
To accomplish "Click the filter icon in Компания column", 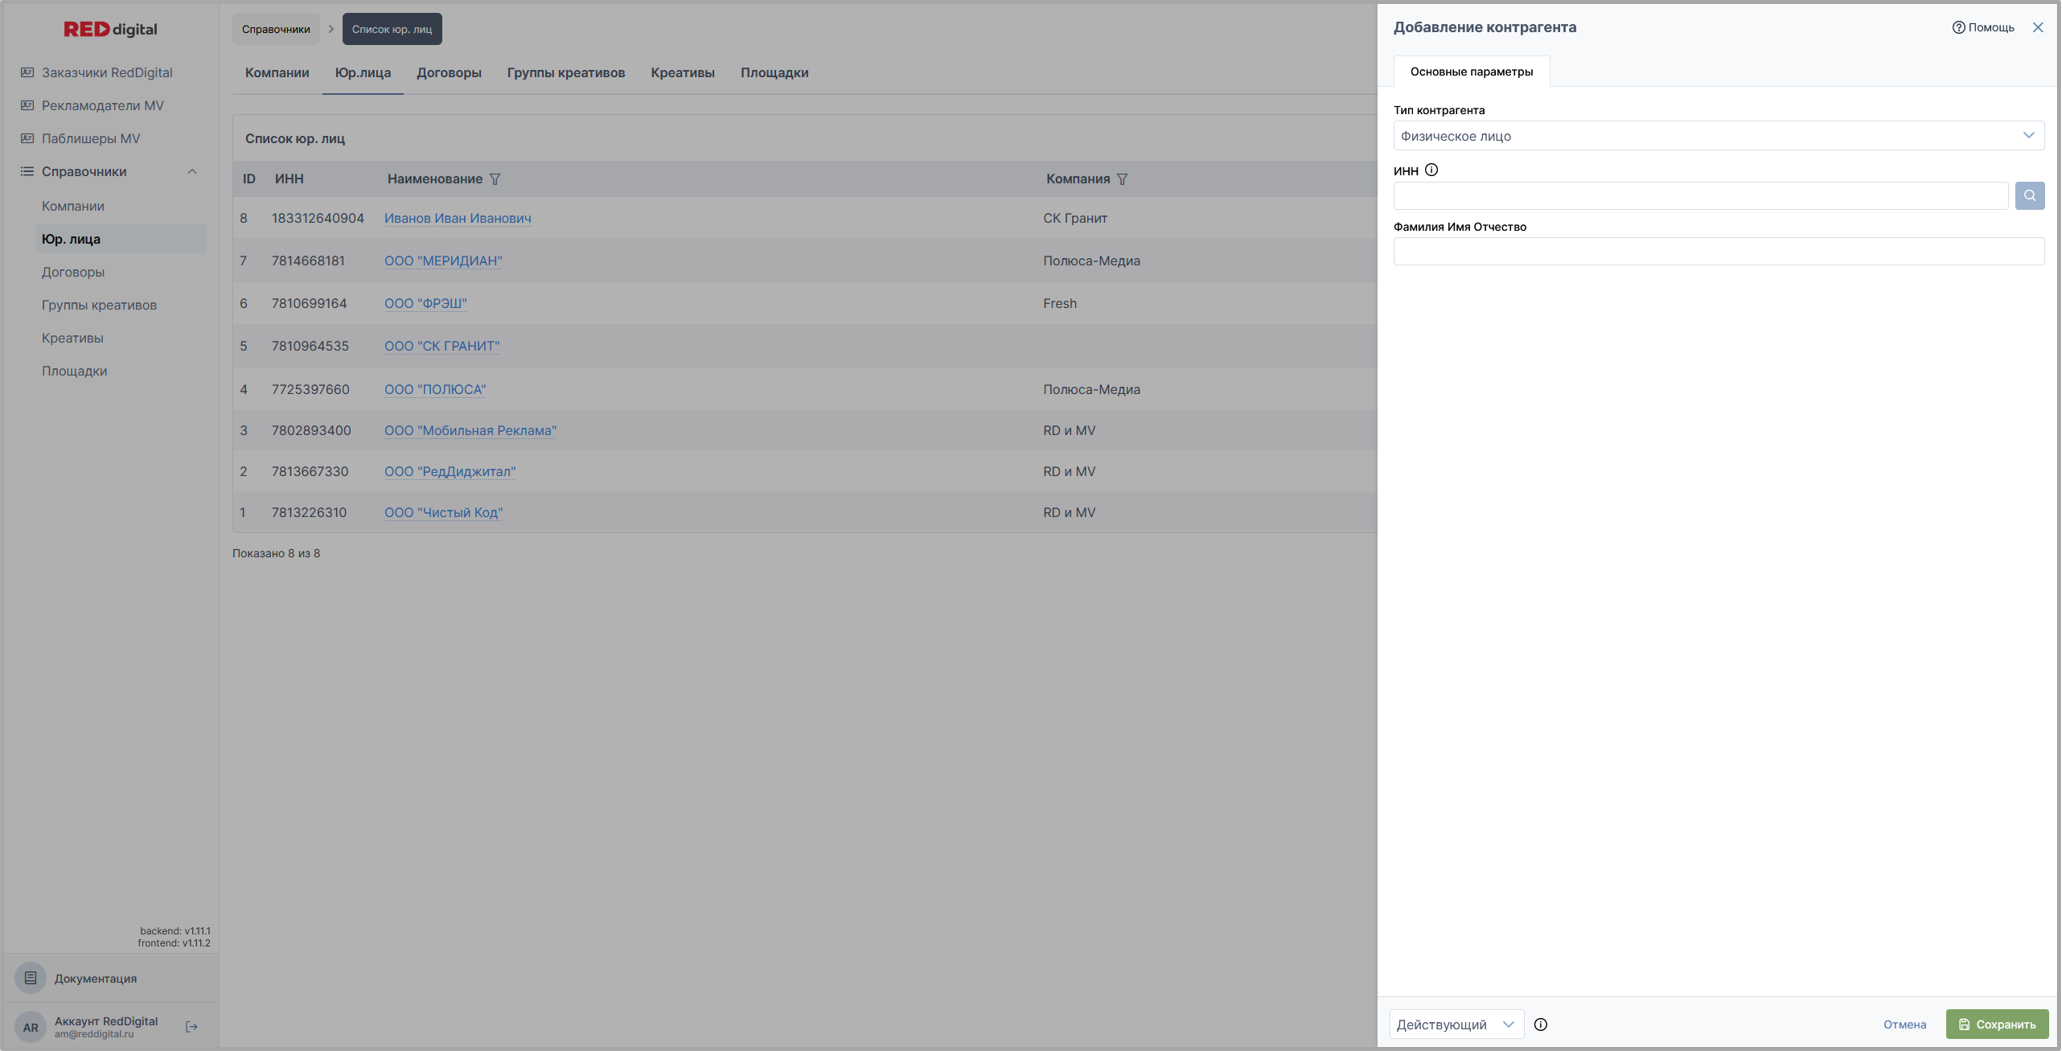I will [1122, 179].
